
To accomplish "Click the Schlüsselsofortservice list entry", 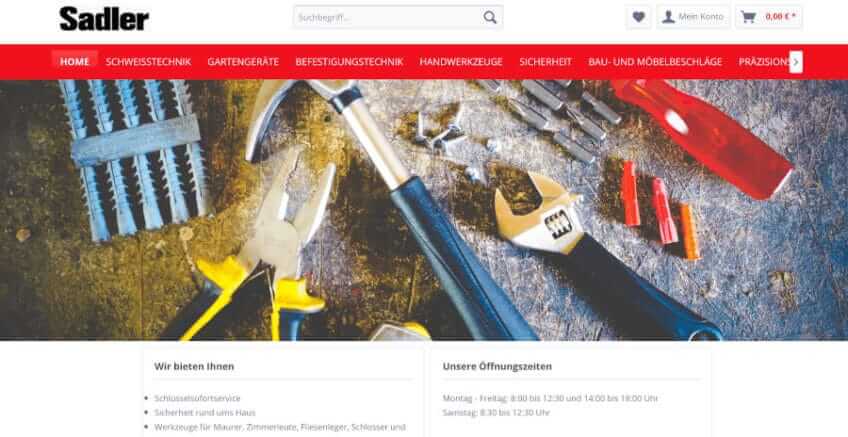I will click(x=197, y=399).
